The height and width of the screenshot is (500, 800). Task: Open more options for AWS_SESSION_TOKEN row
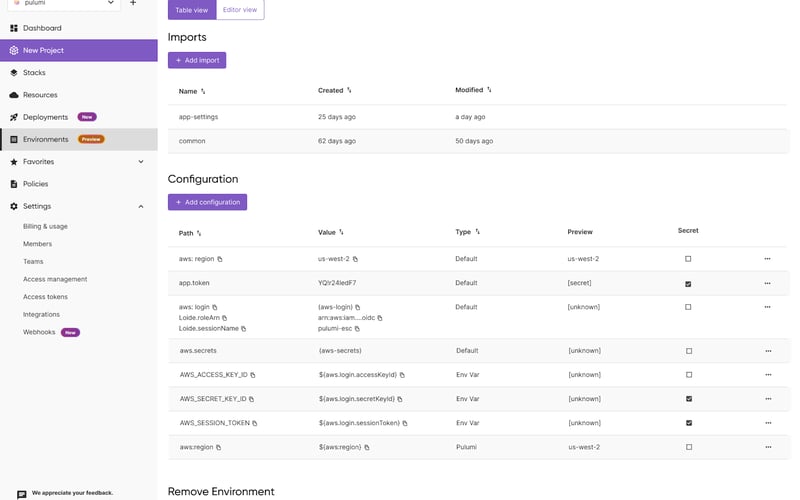pos(768,423)
